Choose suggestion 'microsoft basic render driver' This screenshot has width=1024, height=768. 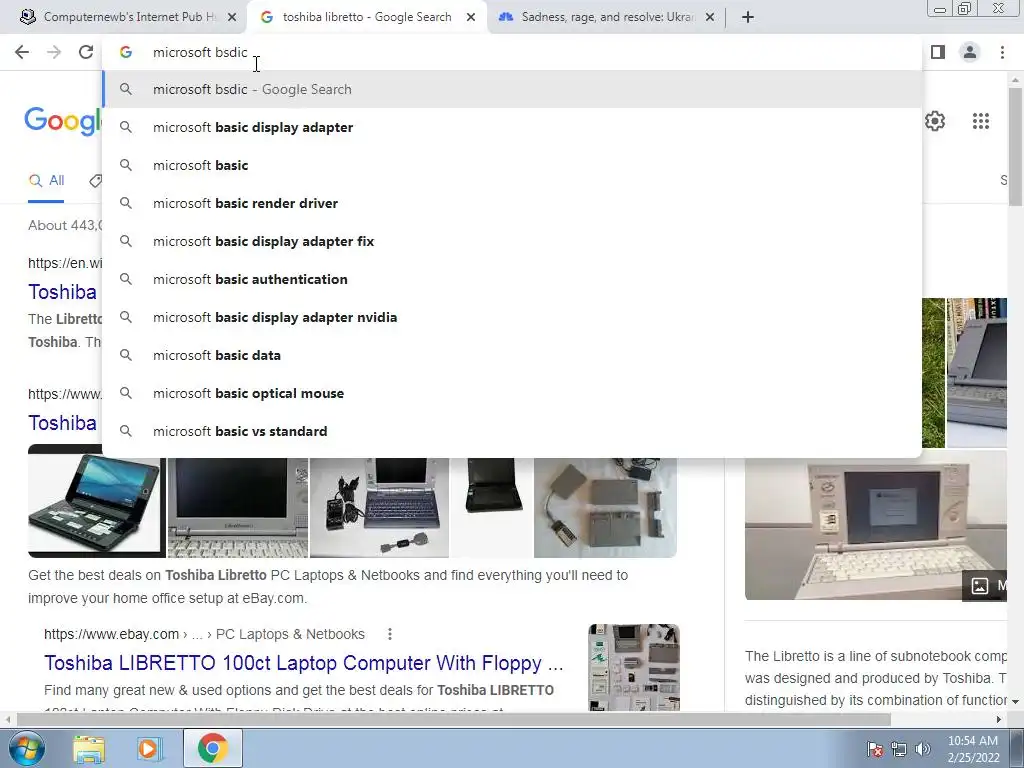pos(513,203)
